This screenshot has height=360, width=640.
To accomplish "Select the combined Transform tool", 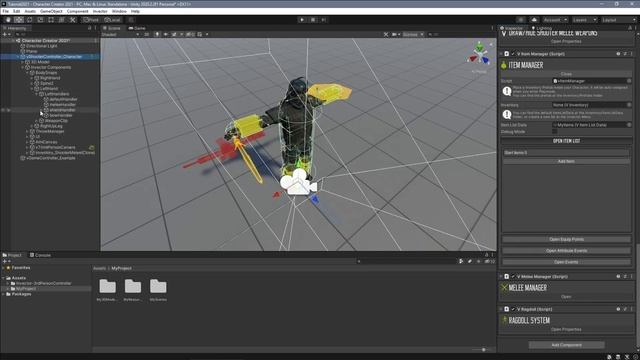I will pyautogui.click(x=62, y=20).
